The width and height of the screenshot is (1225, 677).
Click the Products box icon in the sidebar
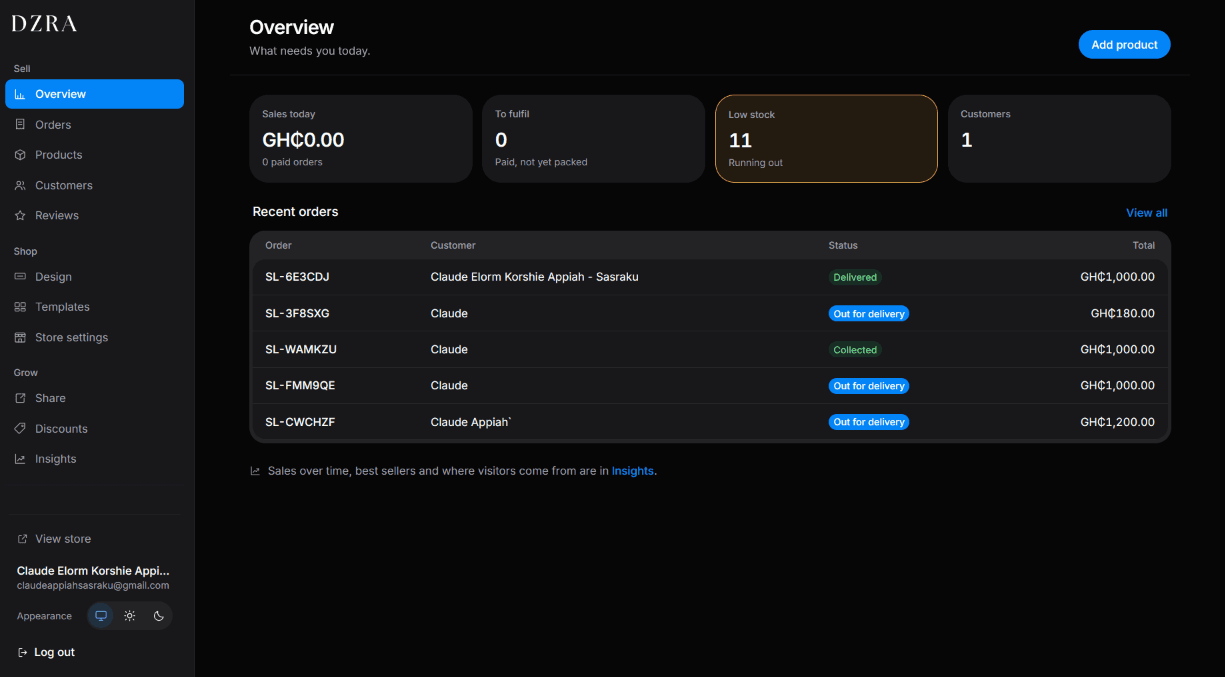coord(20,155)
